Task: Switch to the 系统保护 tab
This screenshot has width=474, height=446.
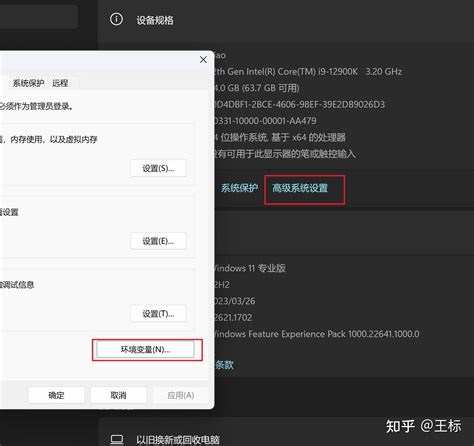Action: (x=28, y=83)
